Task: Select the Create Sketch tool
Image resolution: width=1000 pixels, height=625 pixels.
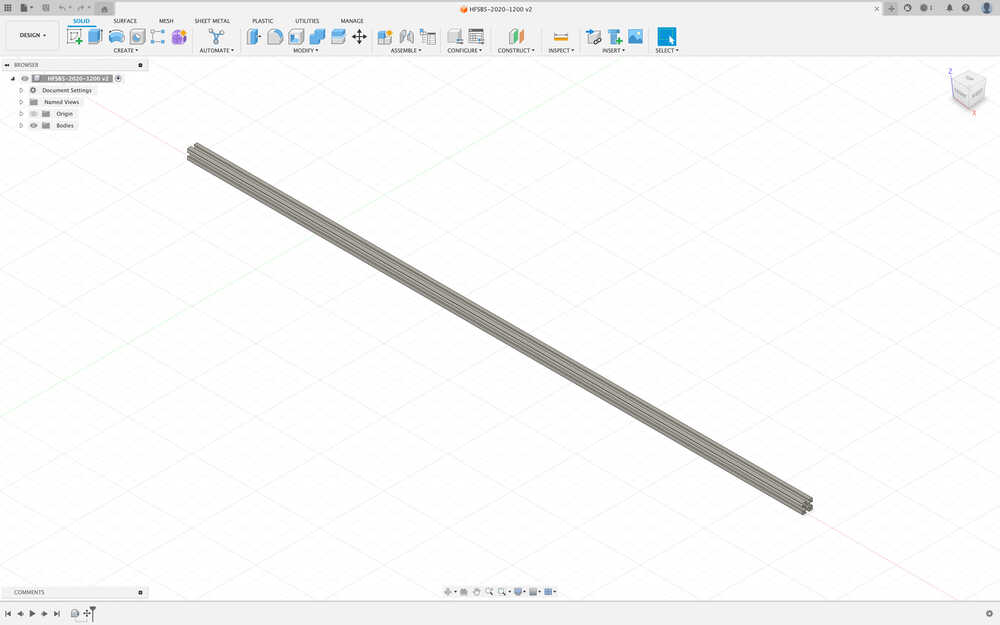Action: tap(75, 36)
